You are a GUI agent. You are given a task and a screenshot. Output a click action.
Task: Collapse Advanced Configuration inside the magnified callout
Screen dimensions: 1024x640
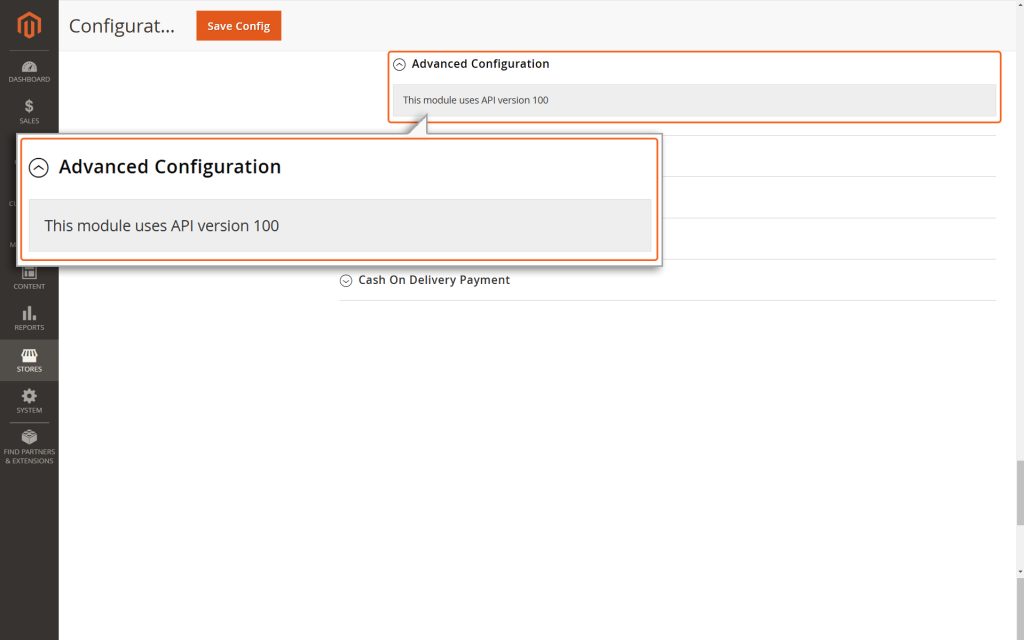[39, 167]
